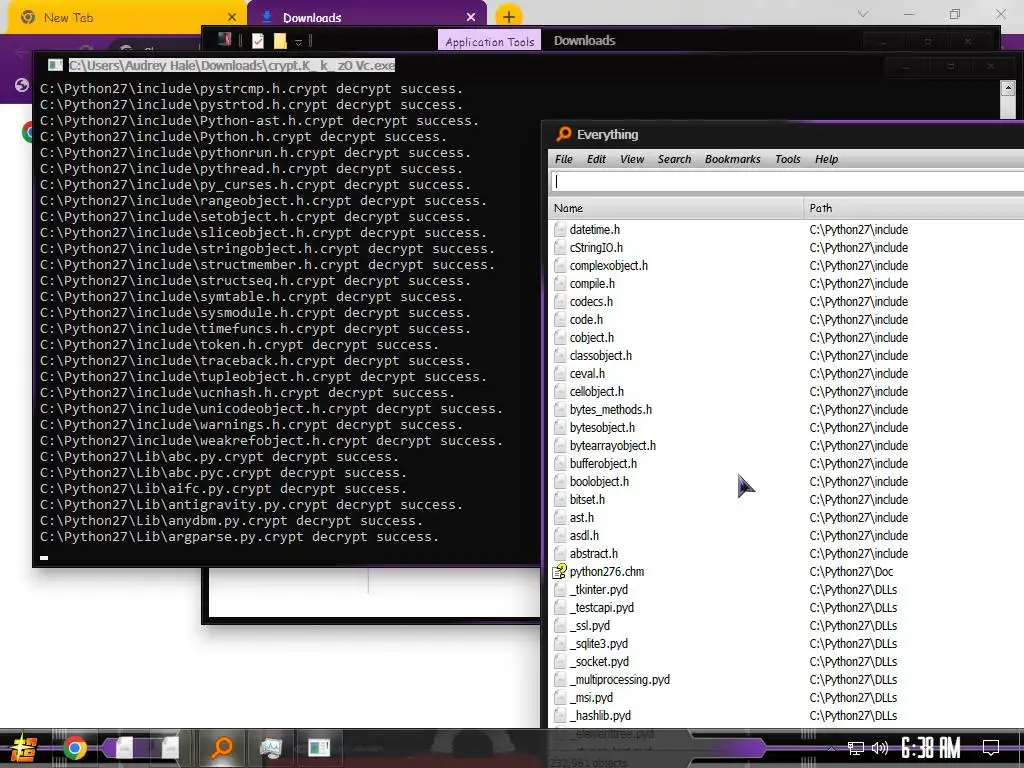Viewport: 1024px width, 768px height.
Task: Click the volume speaker icon in tray
Action: pyautogui.click(x=880, y=748)
